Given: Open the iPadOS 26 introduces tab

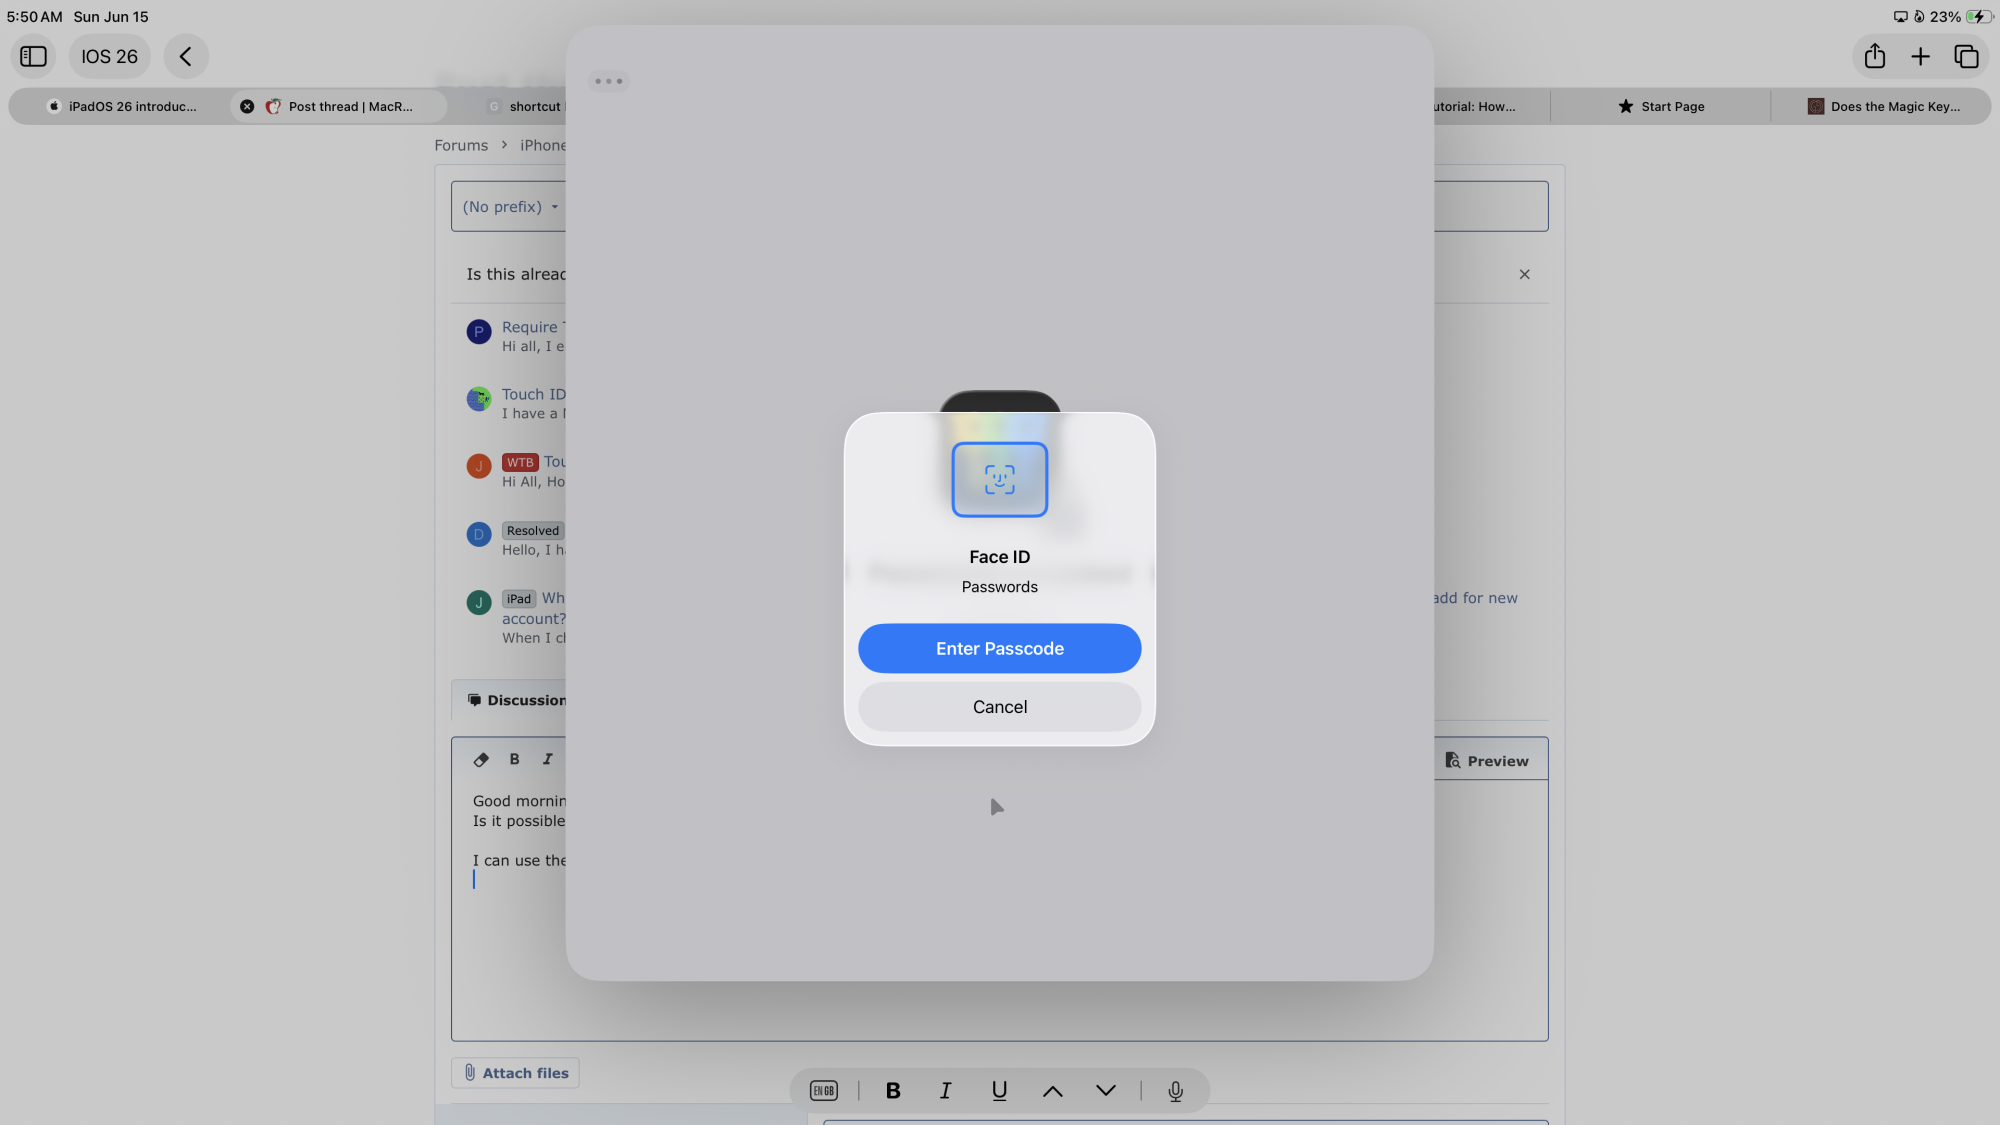Looking at the screenshot, I should (122, 106).
